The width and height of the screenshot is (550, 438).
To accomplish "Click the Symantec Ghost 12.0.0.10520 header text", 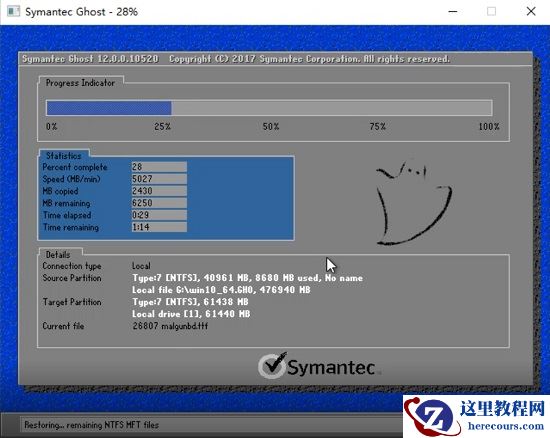I will (x=90, y=59).
